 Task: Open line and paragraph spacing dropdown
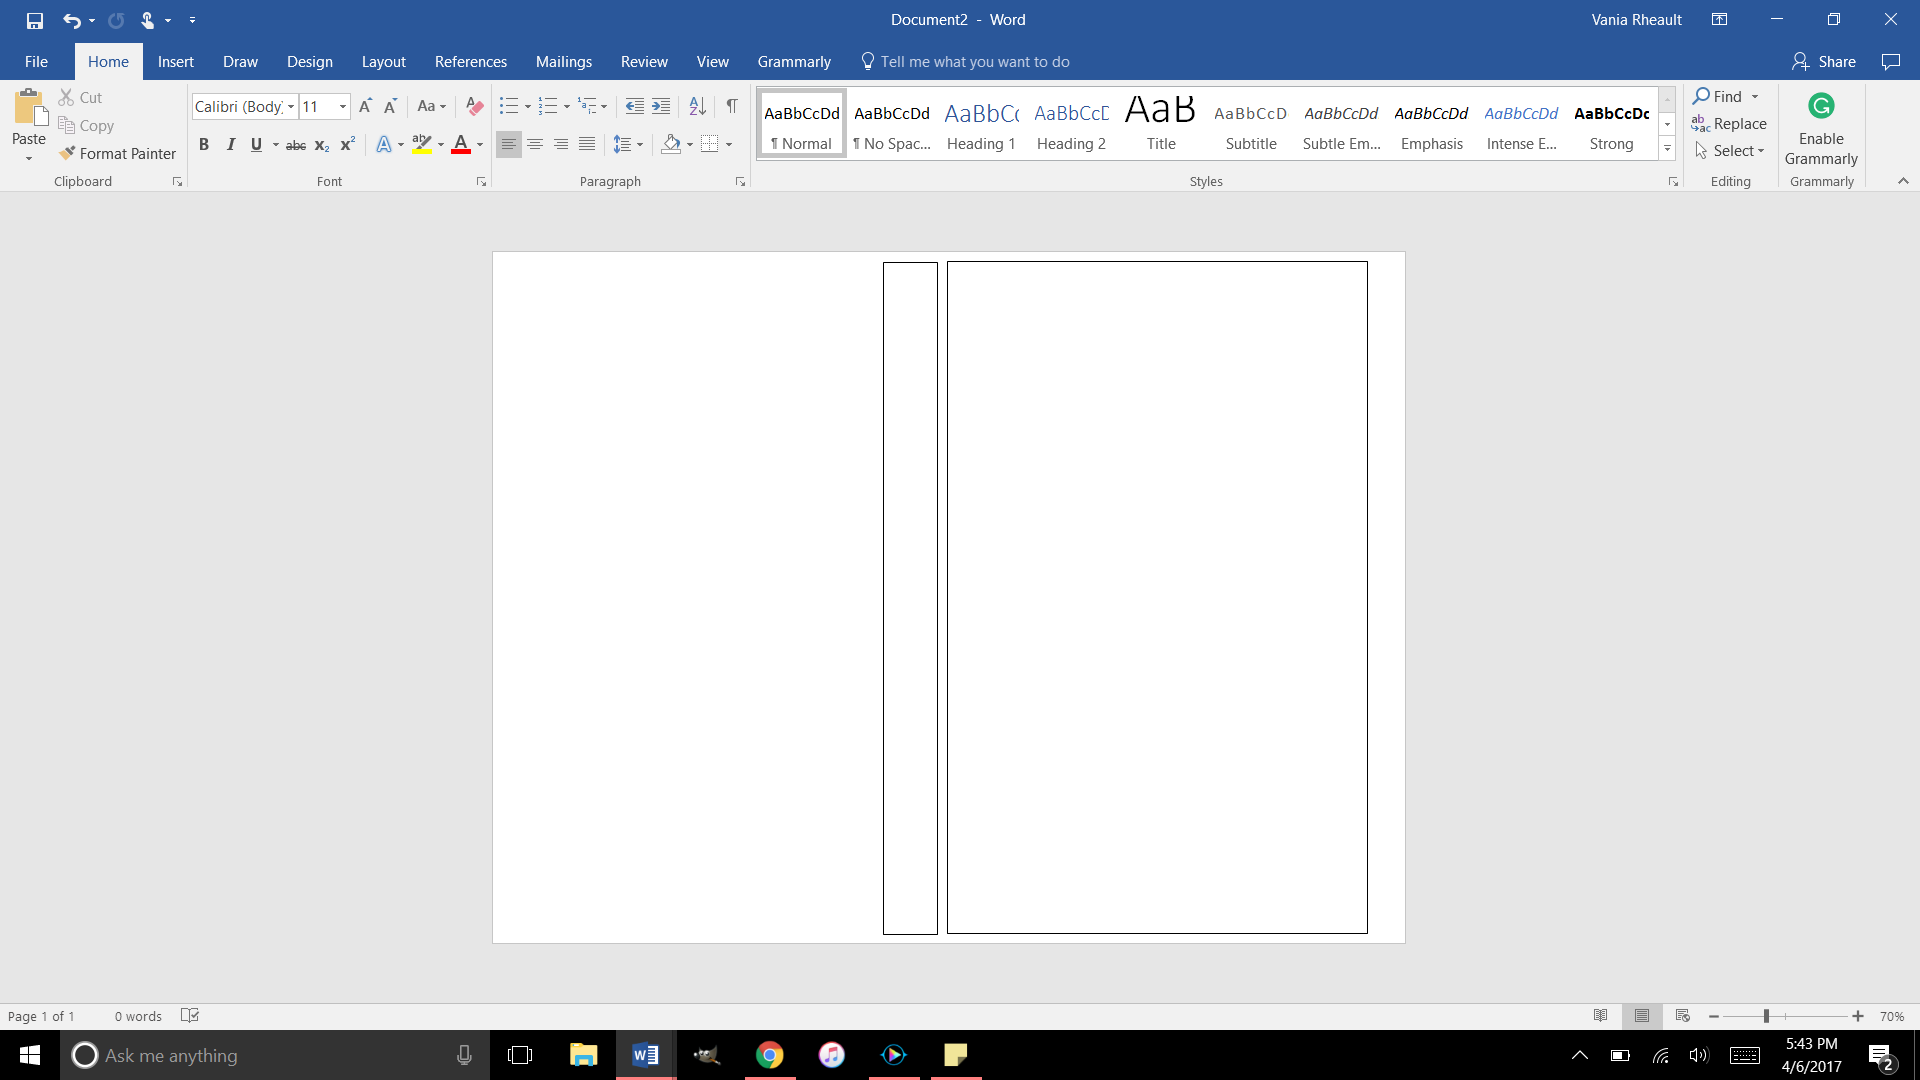(628, 144)
